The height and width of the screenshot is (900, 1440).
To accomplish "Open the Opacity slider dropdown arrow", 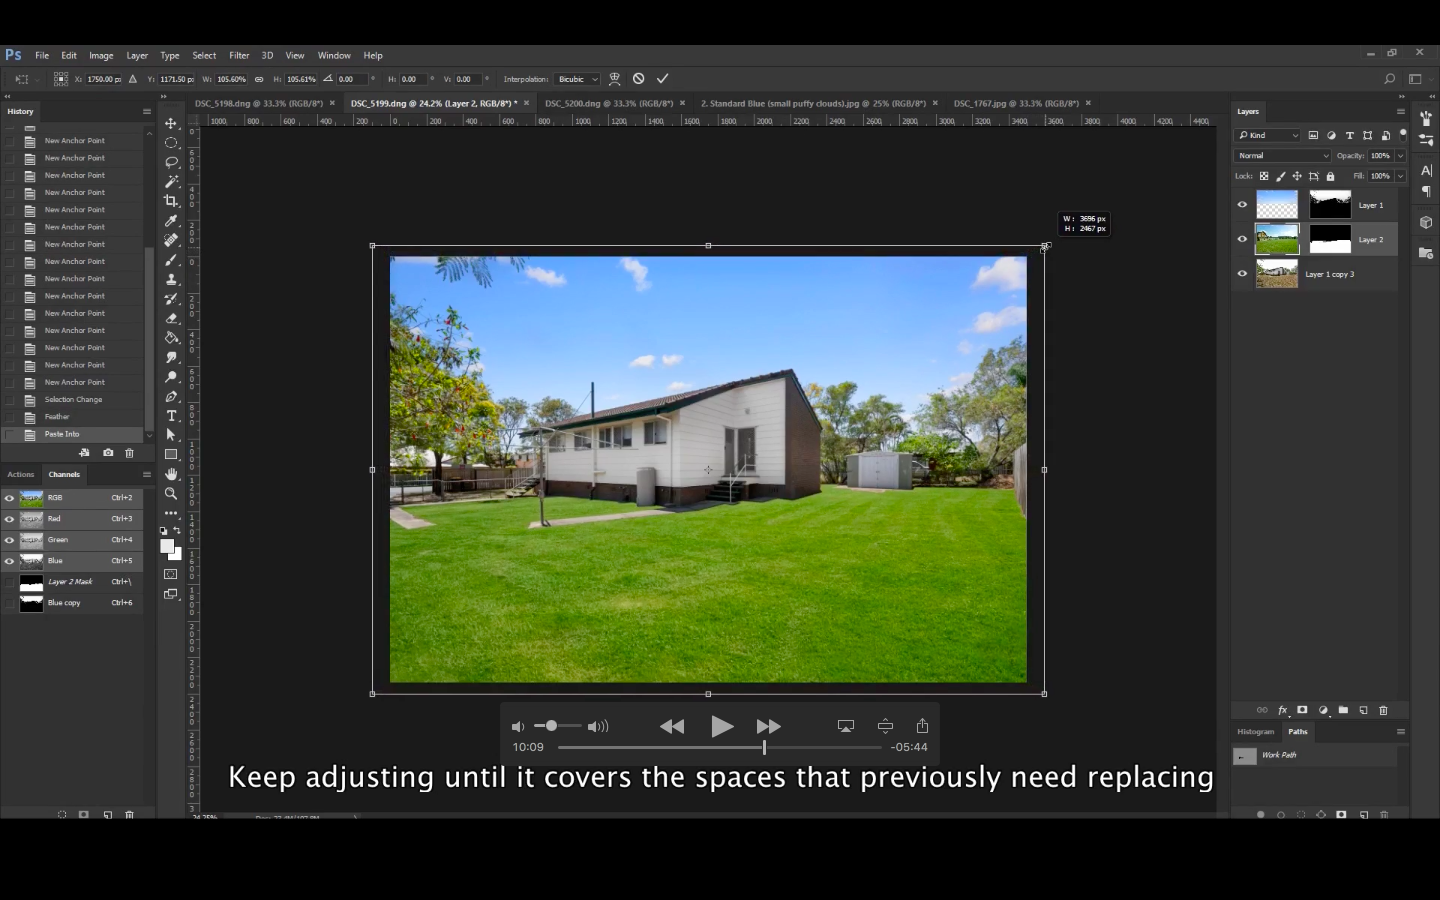I will (1400, 156).
